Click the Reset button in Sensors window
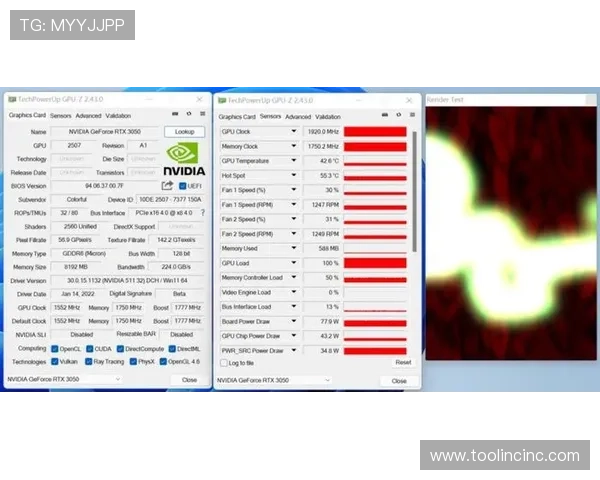600x480 pixels. click(x=403, y=362)
